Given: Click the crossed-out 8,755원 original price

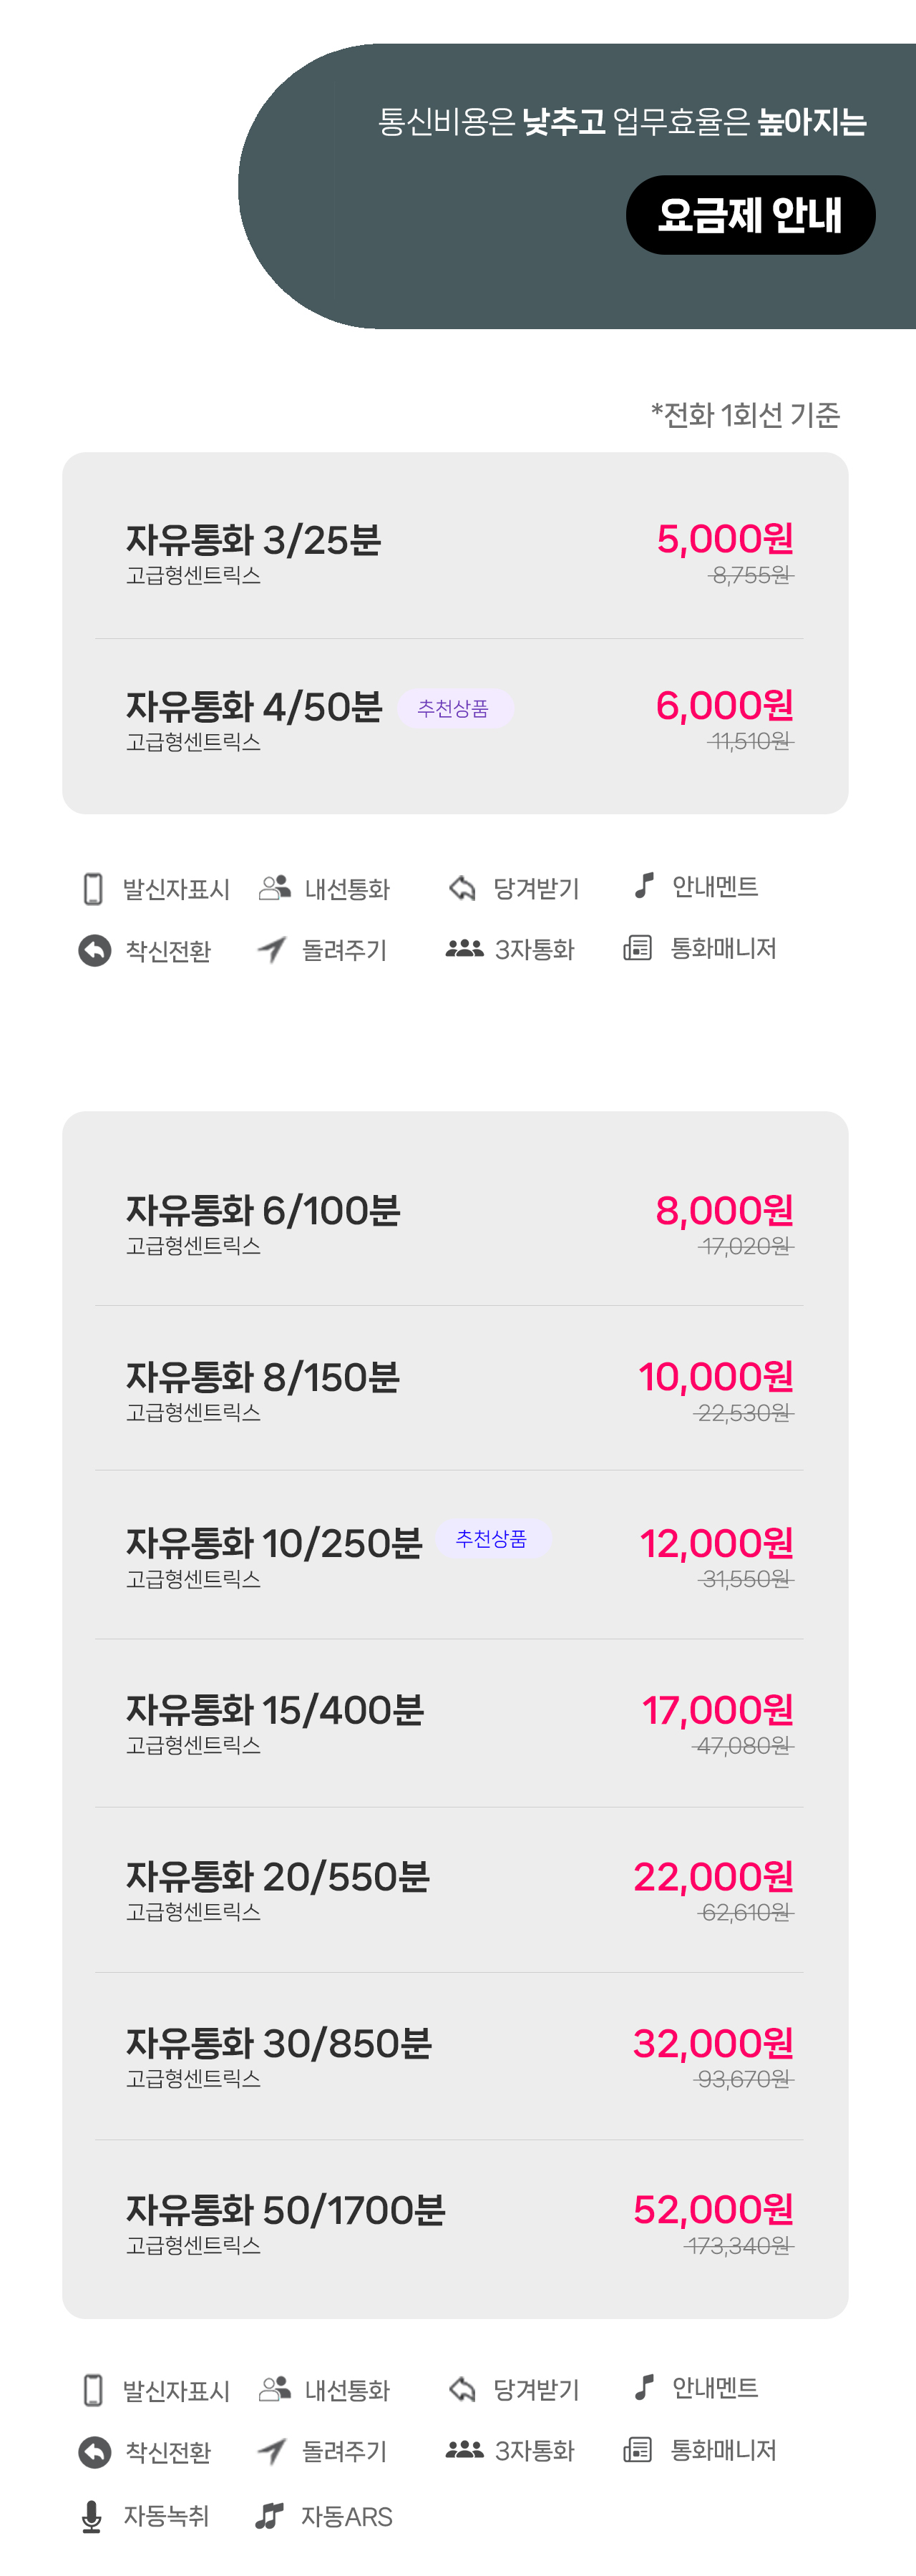Looking at the screenshot, I should click(751, 575).
